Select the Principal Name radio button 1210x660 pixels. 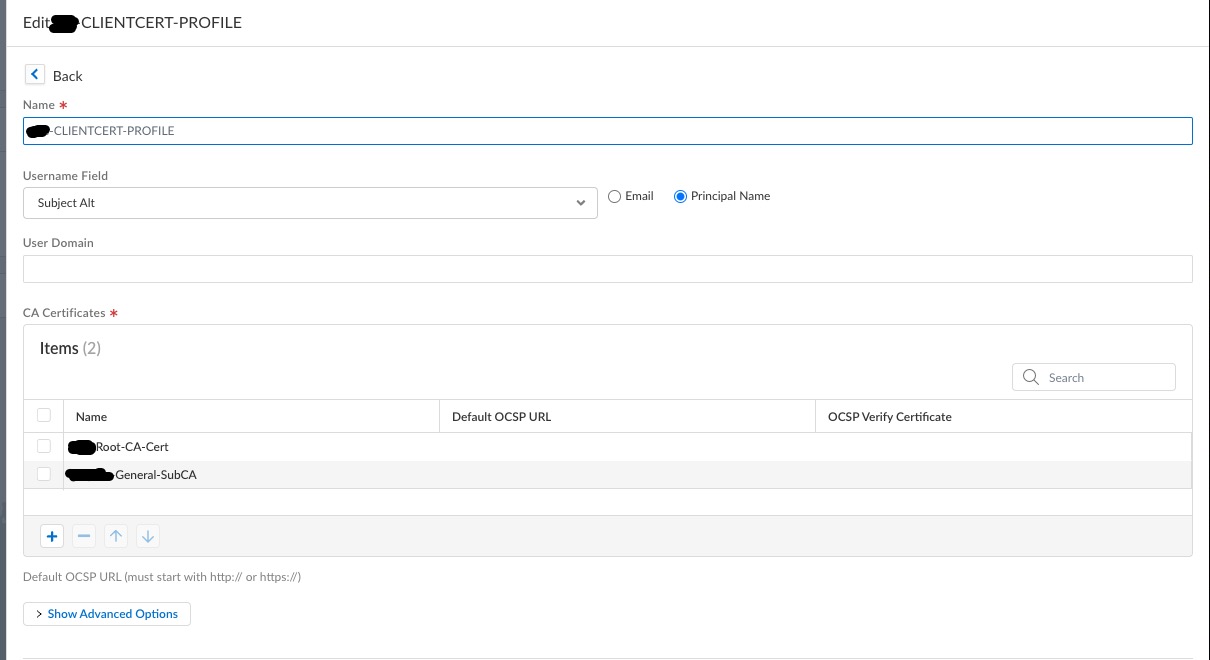coord(681,197)
